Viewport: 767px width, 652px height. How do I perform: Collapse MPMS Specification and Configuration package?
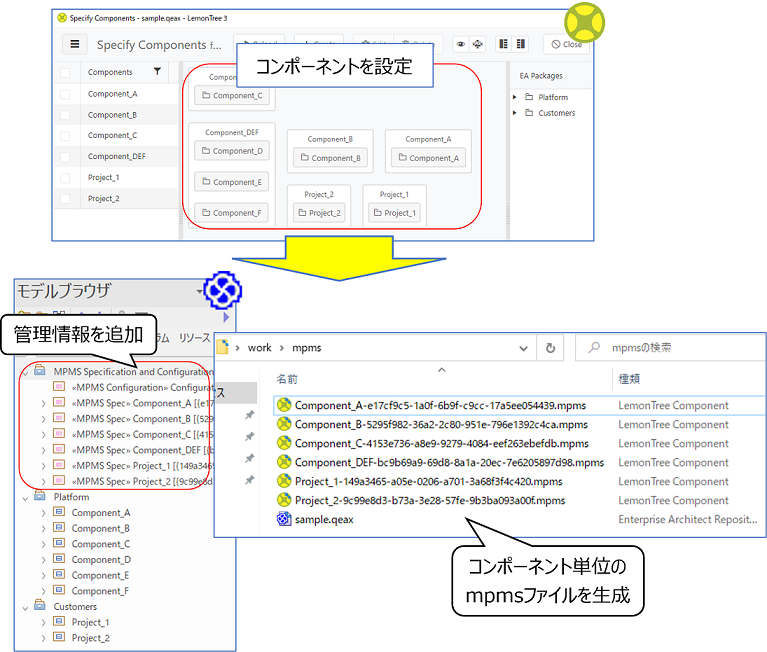25,373
